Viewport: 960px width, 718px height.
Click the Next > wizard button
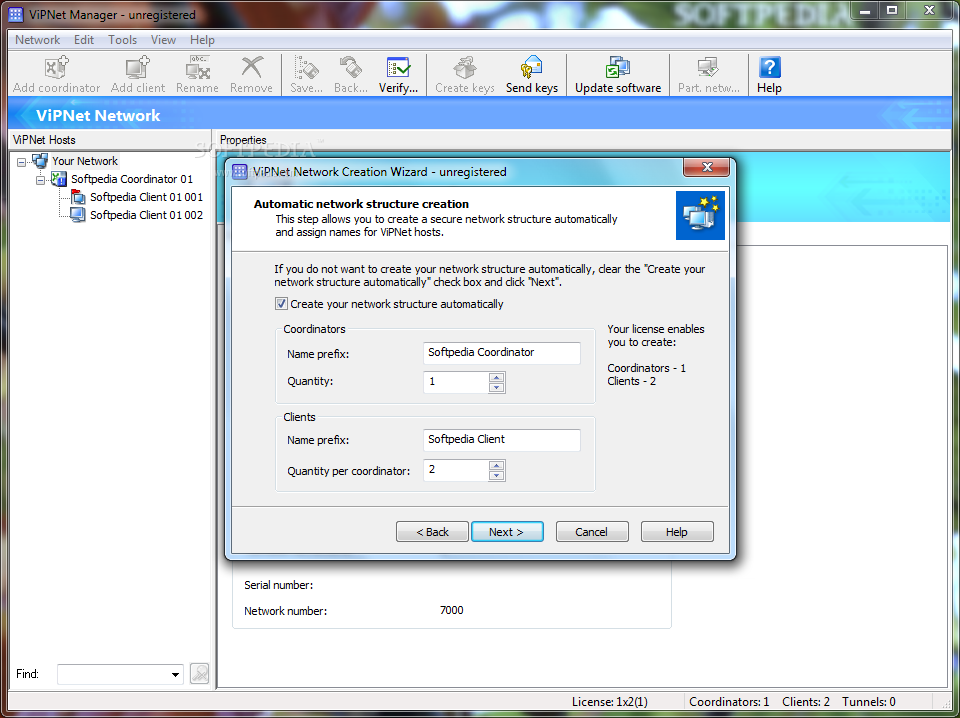coord(507,532)
